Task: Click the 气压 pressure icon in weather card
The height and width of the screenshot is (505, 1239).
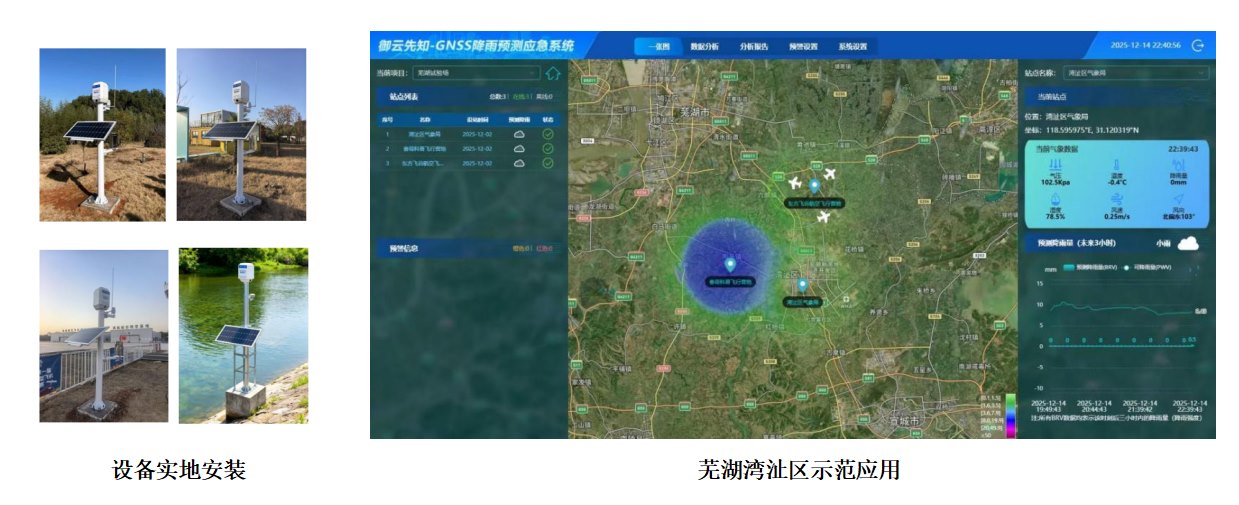Action: click(x=1056, y=165)
